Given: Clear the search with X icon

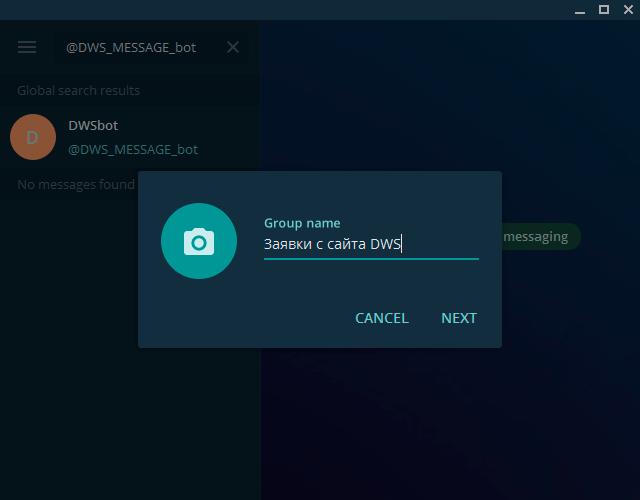Looking at the screenshot, I should 233,47.
